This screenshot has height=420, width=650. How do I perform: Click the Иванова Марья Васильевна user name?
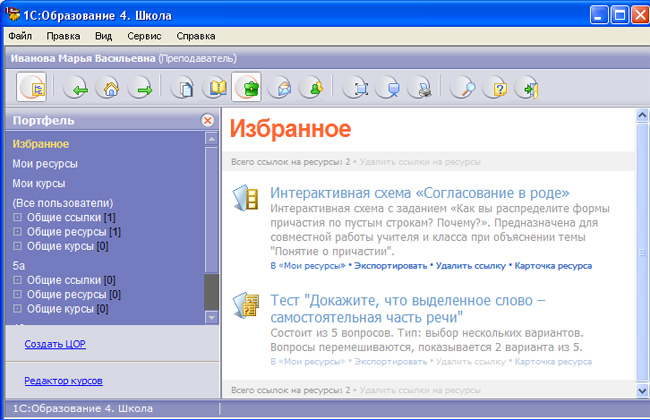click(83, 58)
